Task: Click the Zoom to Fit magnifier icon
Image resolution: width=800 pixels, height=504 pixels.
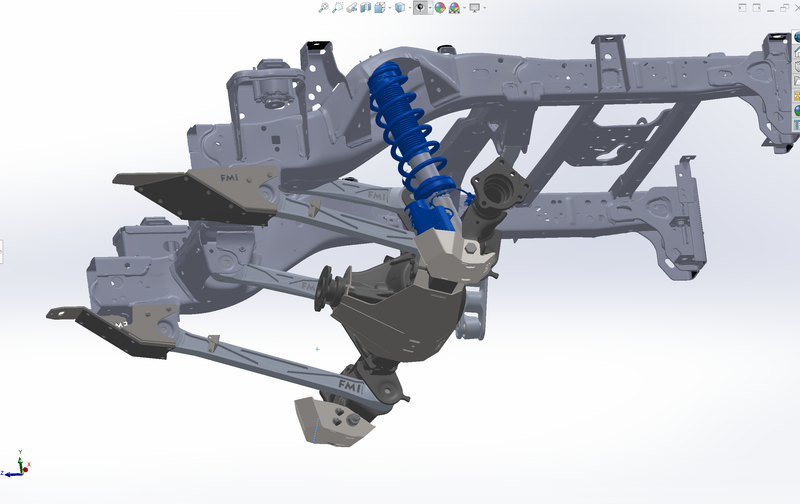Action: pyautogui.click(x=323, y=7)
